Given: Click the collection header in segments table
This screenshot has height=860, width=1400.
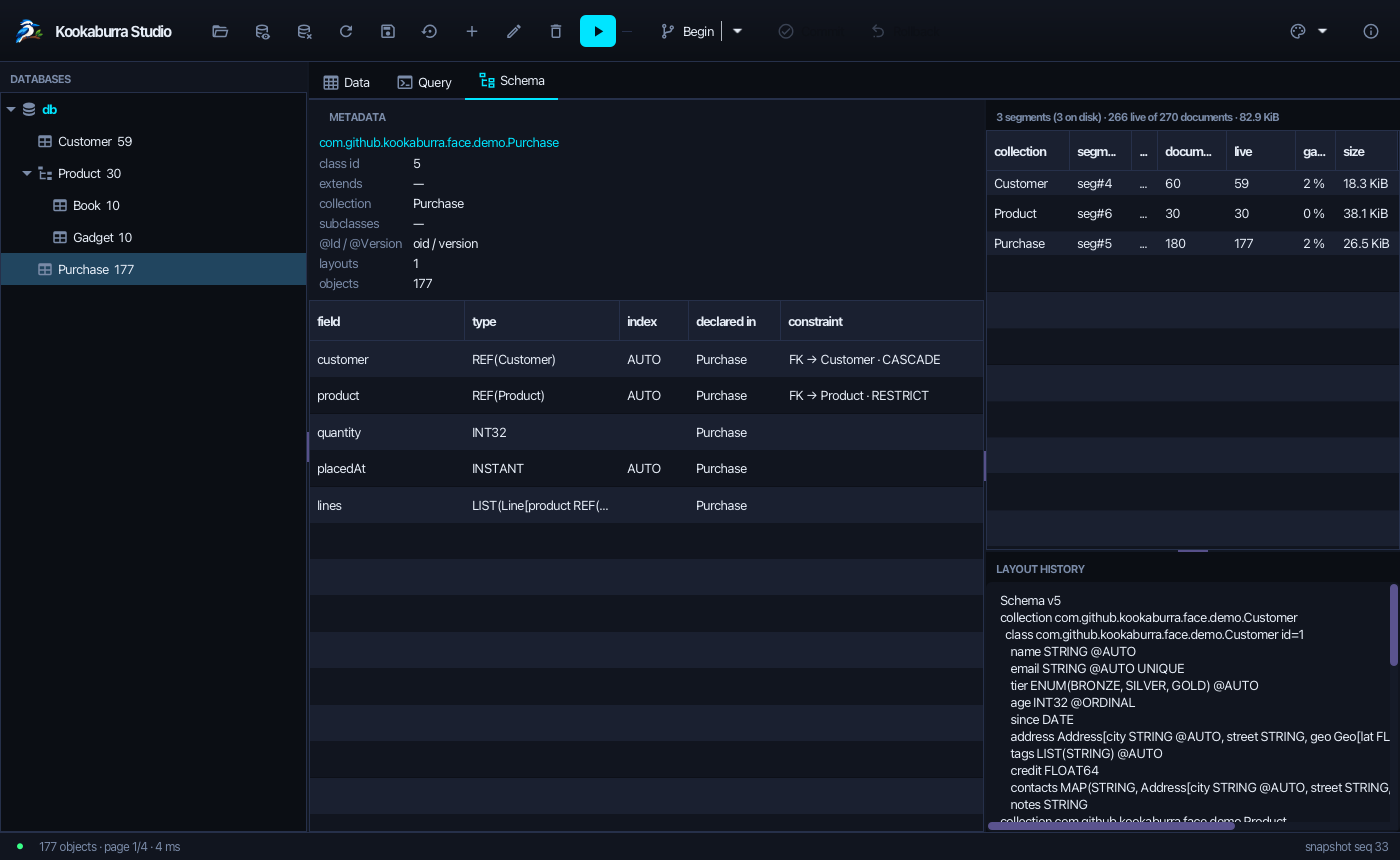Looking at the screenshot, I should tap(1028, 152).
